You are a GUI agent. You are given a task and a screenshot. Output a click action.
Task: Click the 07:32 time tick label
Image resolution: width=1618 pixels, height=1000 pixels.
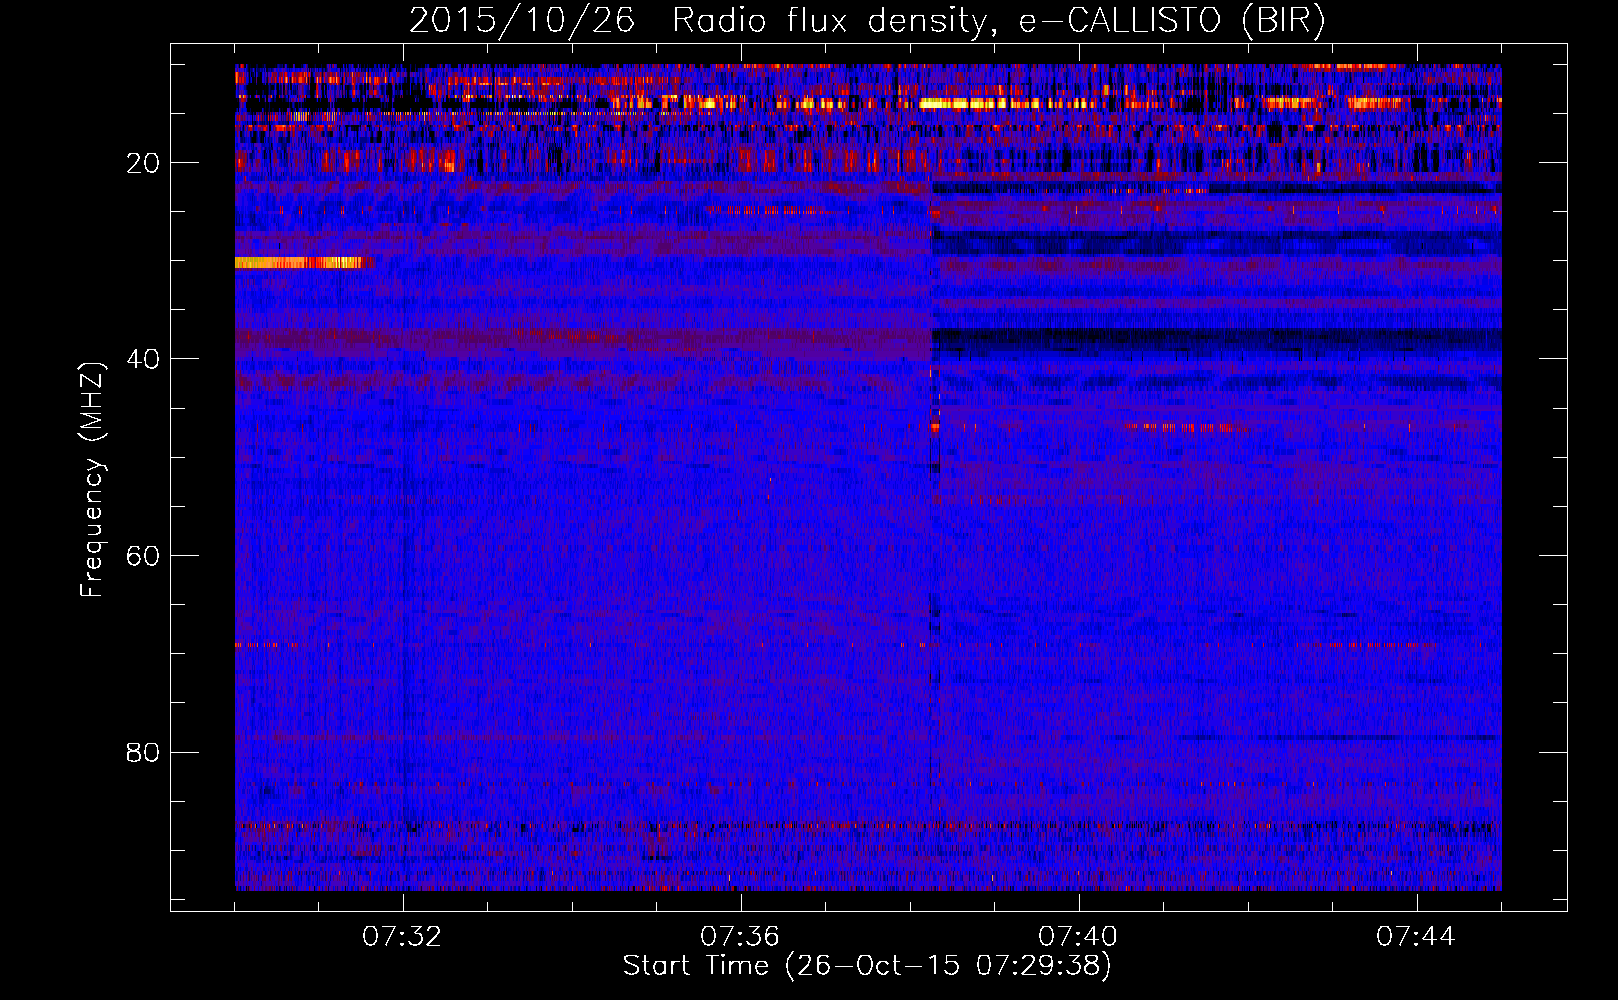402,936
